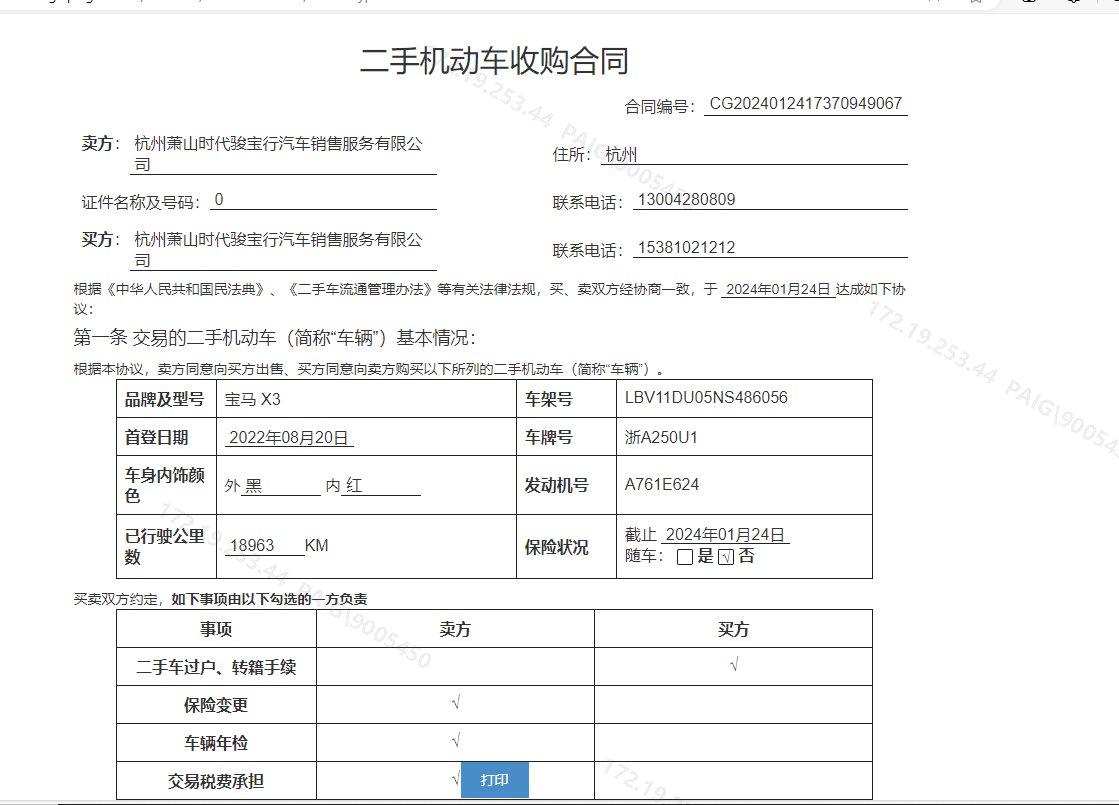
Task: Click seller phone number 13004280809
Action: tap(687, 200)
